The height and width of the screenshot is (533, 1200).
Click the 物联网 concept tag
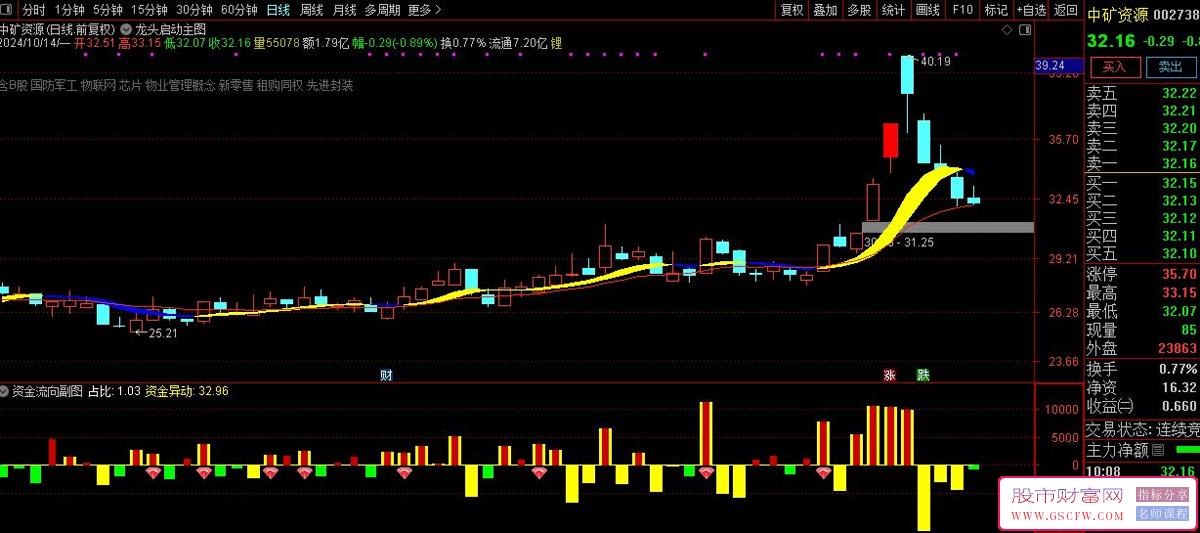(x=98, y=86)
